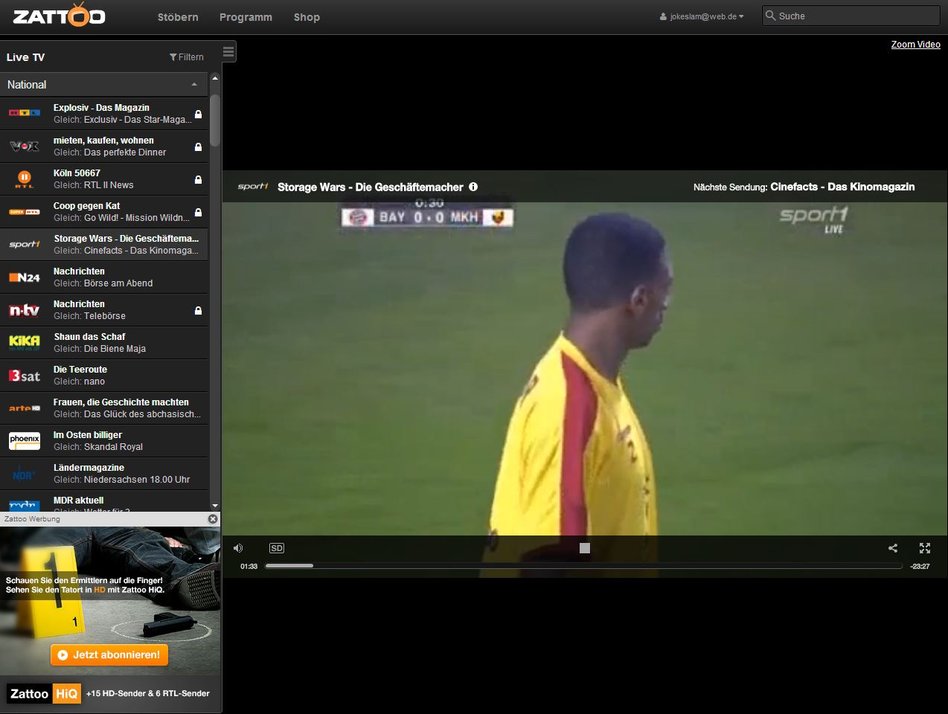
Task: Select KiKA channel logo
Action: 24,342
